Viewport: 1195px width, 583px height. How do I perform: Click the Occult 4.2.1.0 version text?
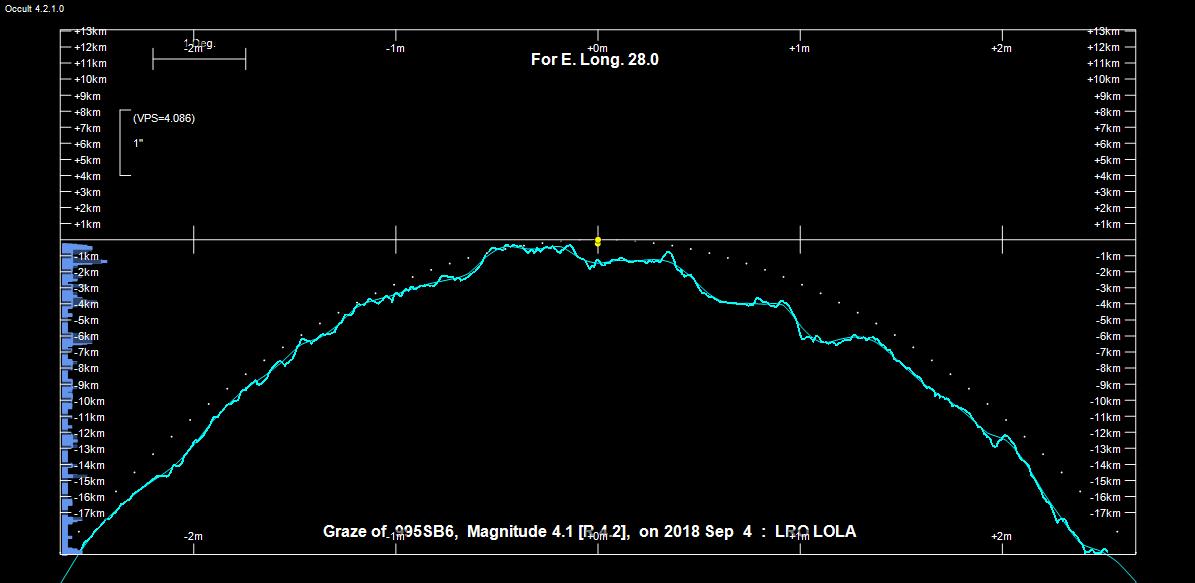[x=34, y=8]
